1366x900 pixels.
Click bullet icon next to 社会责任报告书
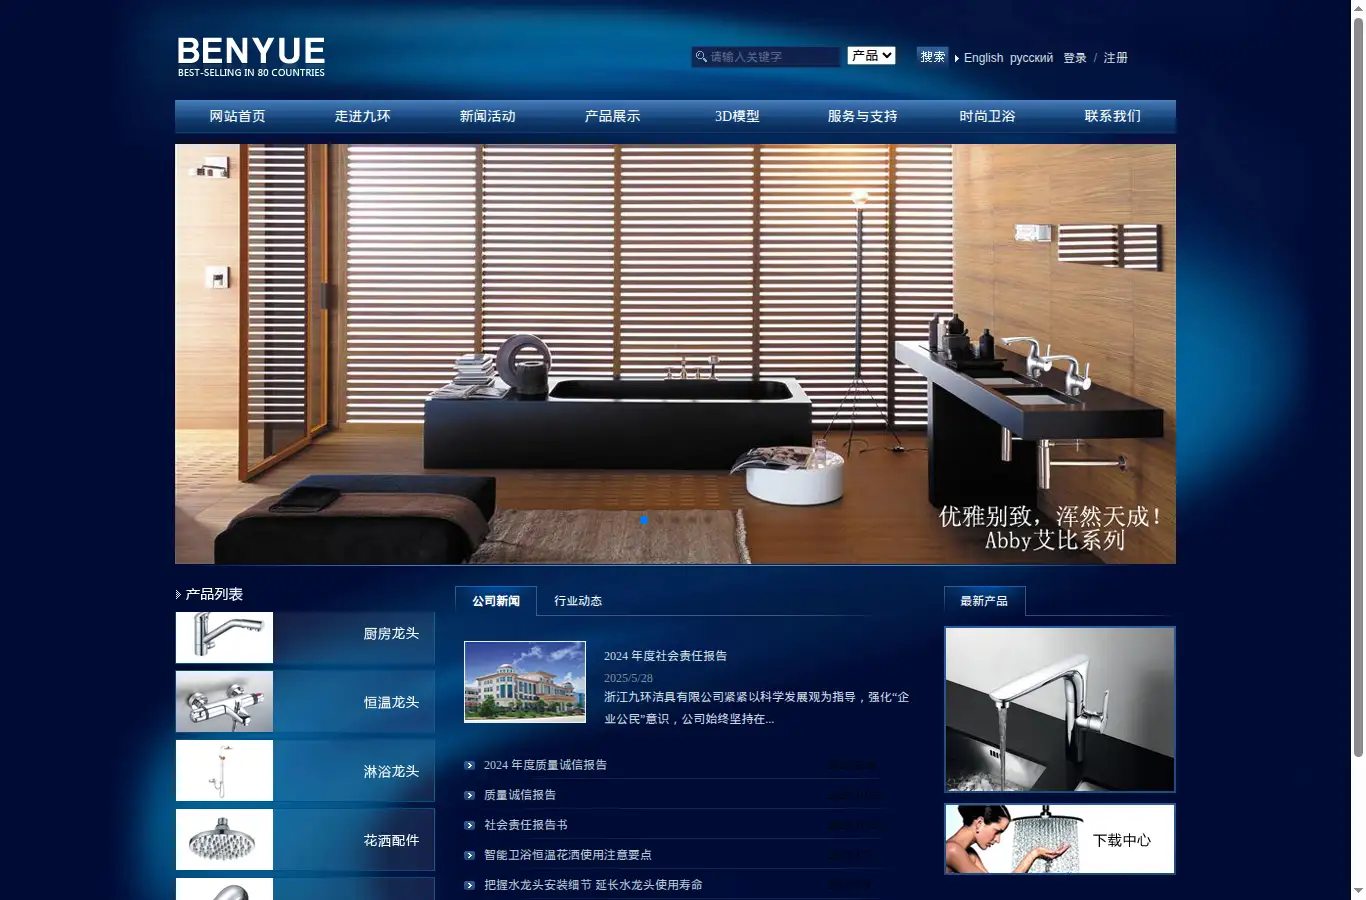coord(469,825)
